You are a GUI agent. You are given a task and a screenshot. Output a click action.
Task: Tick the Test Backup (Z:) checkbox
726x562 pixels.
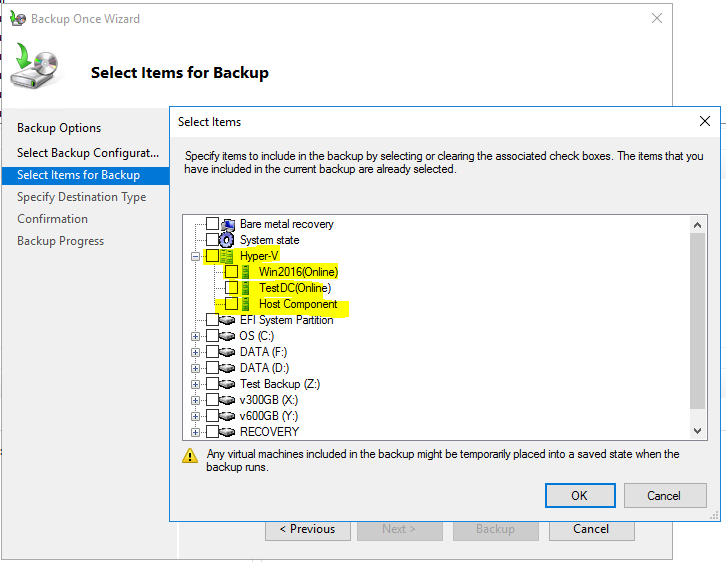tap(213, 384)
